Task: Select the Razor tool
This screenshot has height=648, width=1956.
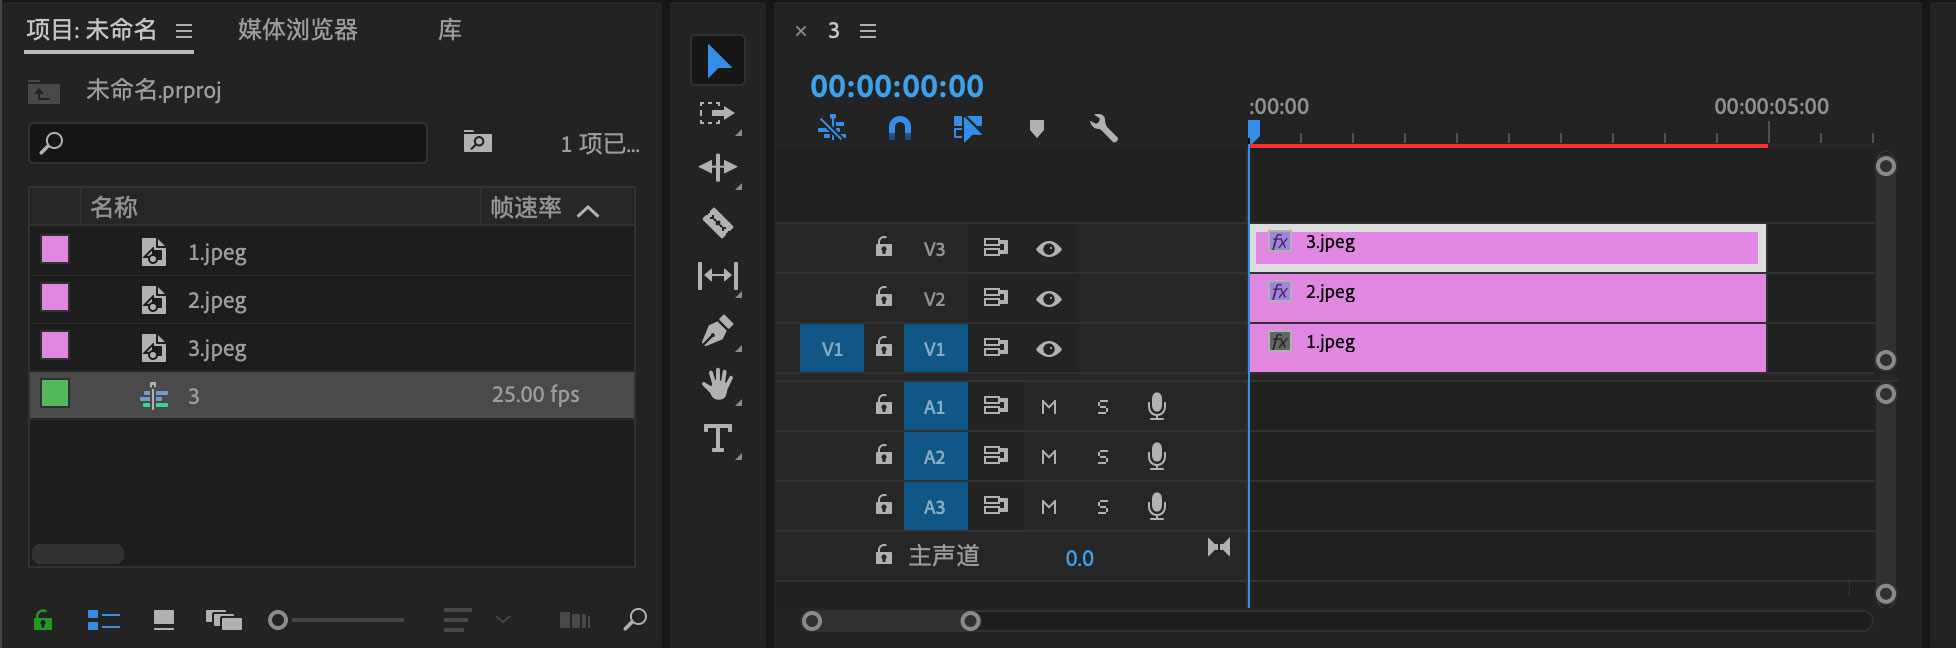Action: click(x=717, y=222)
